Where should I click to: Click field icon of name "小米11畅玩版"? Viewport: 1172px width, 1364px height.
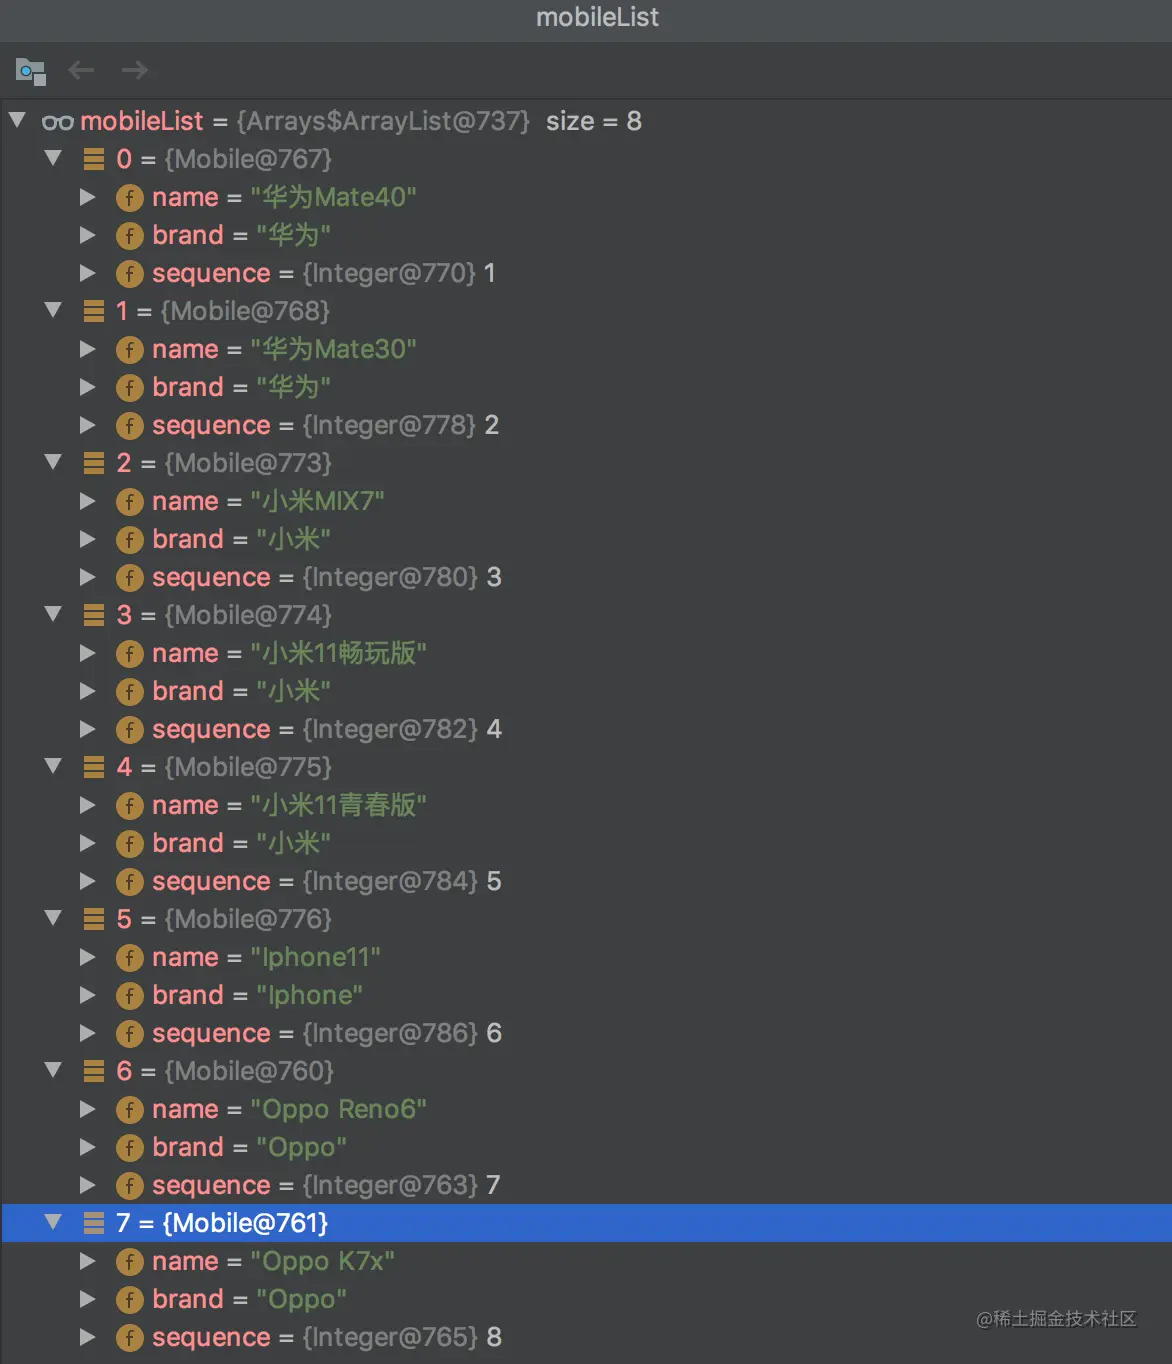click(x=130, y=654)
